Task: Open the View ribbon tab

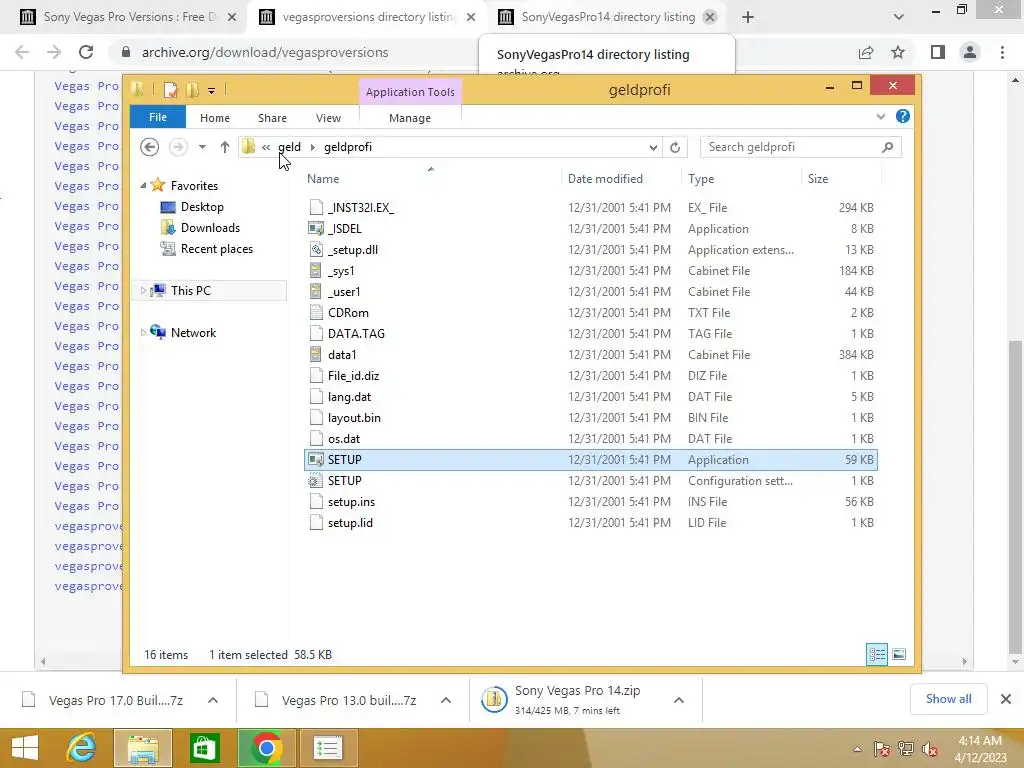Action: (328, 118)
